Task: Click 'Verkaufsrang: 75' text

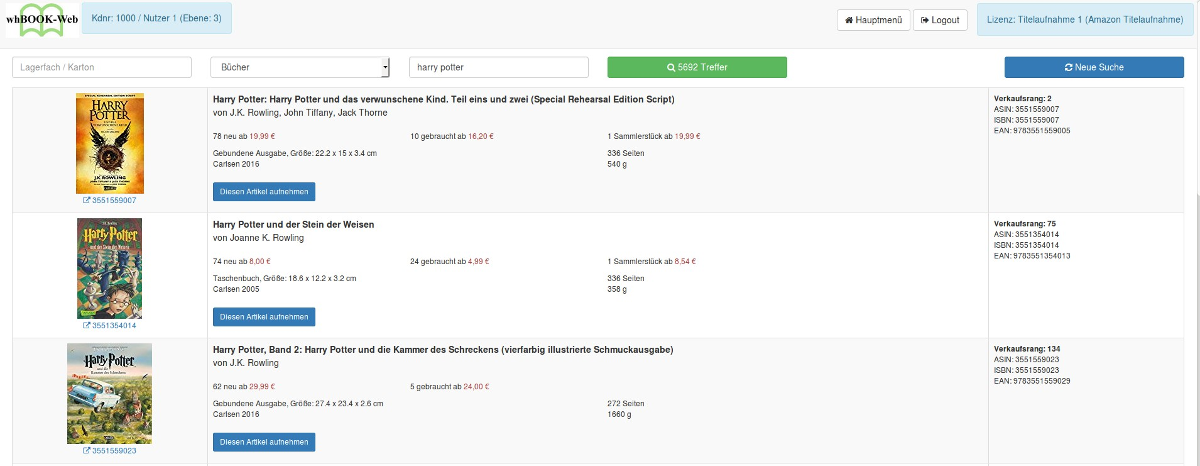Action: point(1025,224)
